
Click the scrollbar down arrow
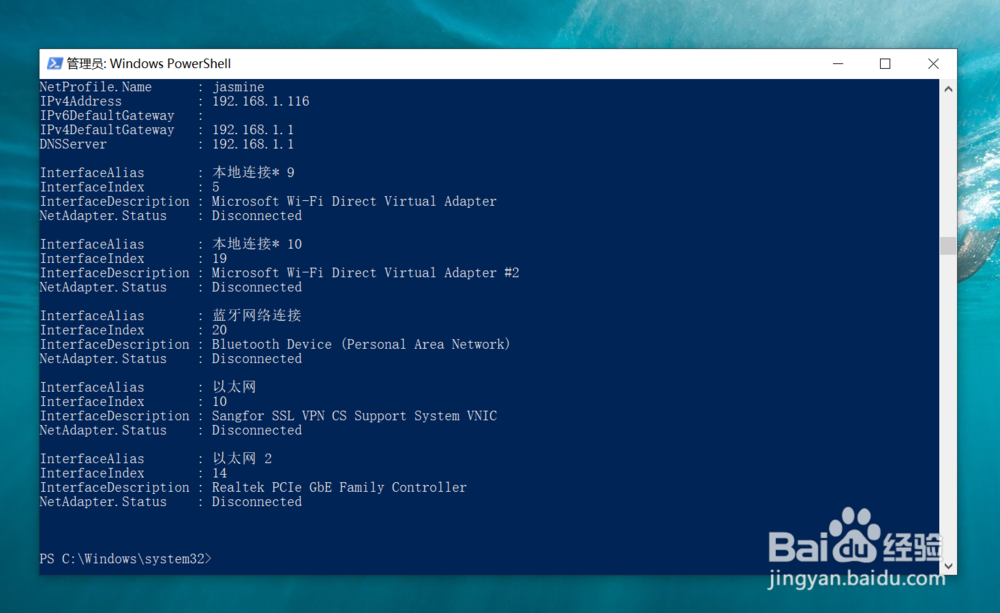pos(948,565)
